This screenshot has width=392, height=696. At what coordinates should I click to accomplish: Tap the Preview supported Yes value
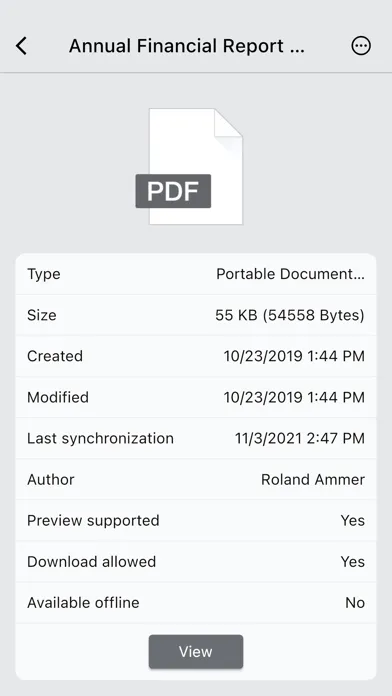pyautogui.click(x=352, y=520)
